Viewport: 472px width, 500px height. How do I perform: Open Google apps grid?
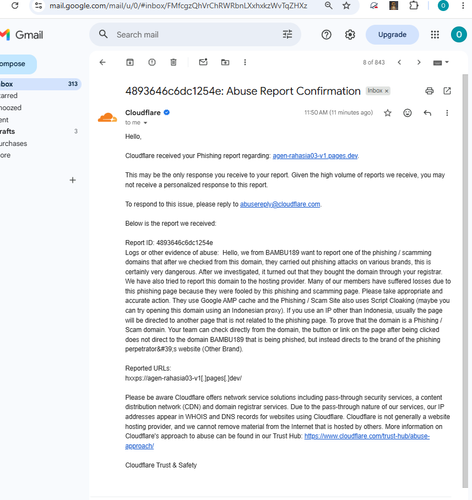tap(435, 34)
